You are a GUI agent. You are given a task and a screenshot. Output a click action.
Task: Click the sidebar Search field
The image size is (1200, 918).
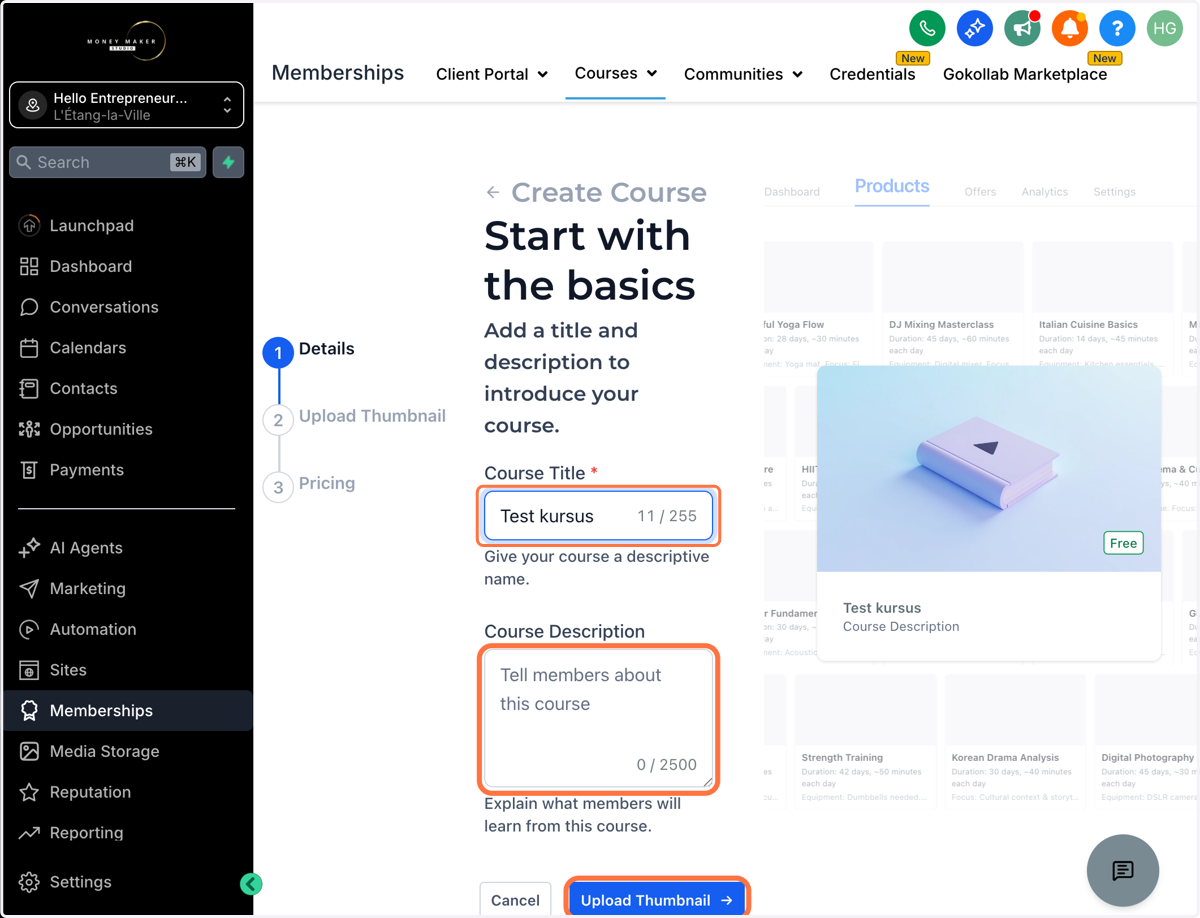(x=107, y=162)
